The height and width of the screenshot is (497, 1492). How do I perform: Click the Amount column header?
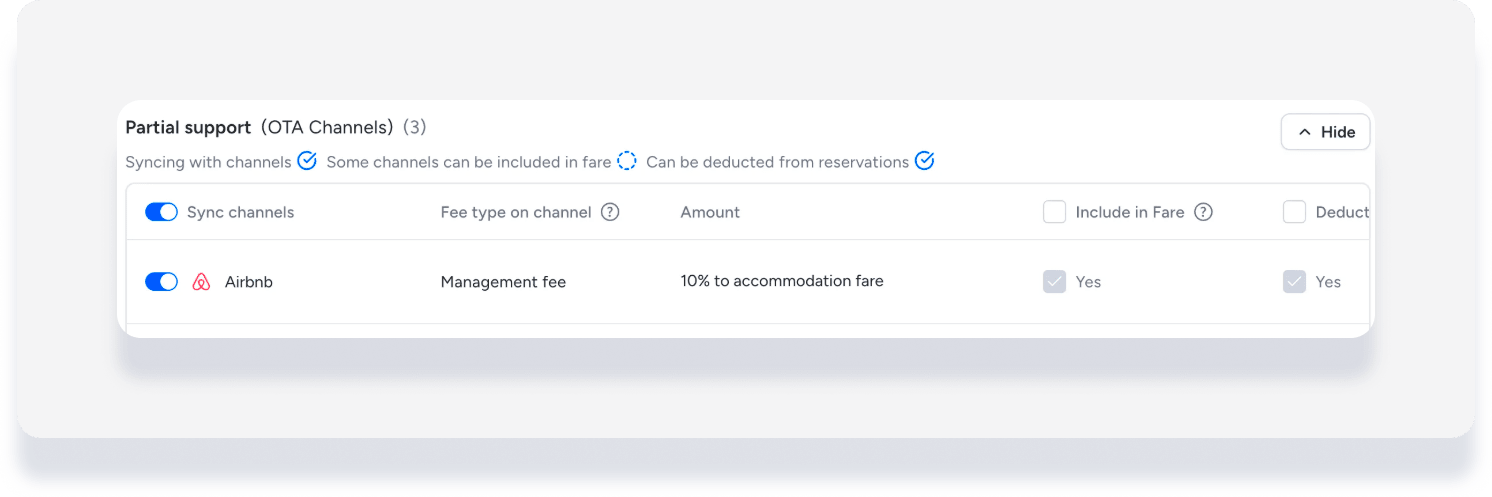[710, 212]
